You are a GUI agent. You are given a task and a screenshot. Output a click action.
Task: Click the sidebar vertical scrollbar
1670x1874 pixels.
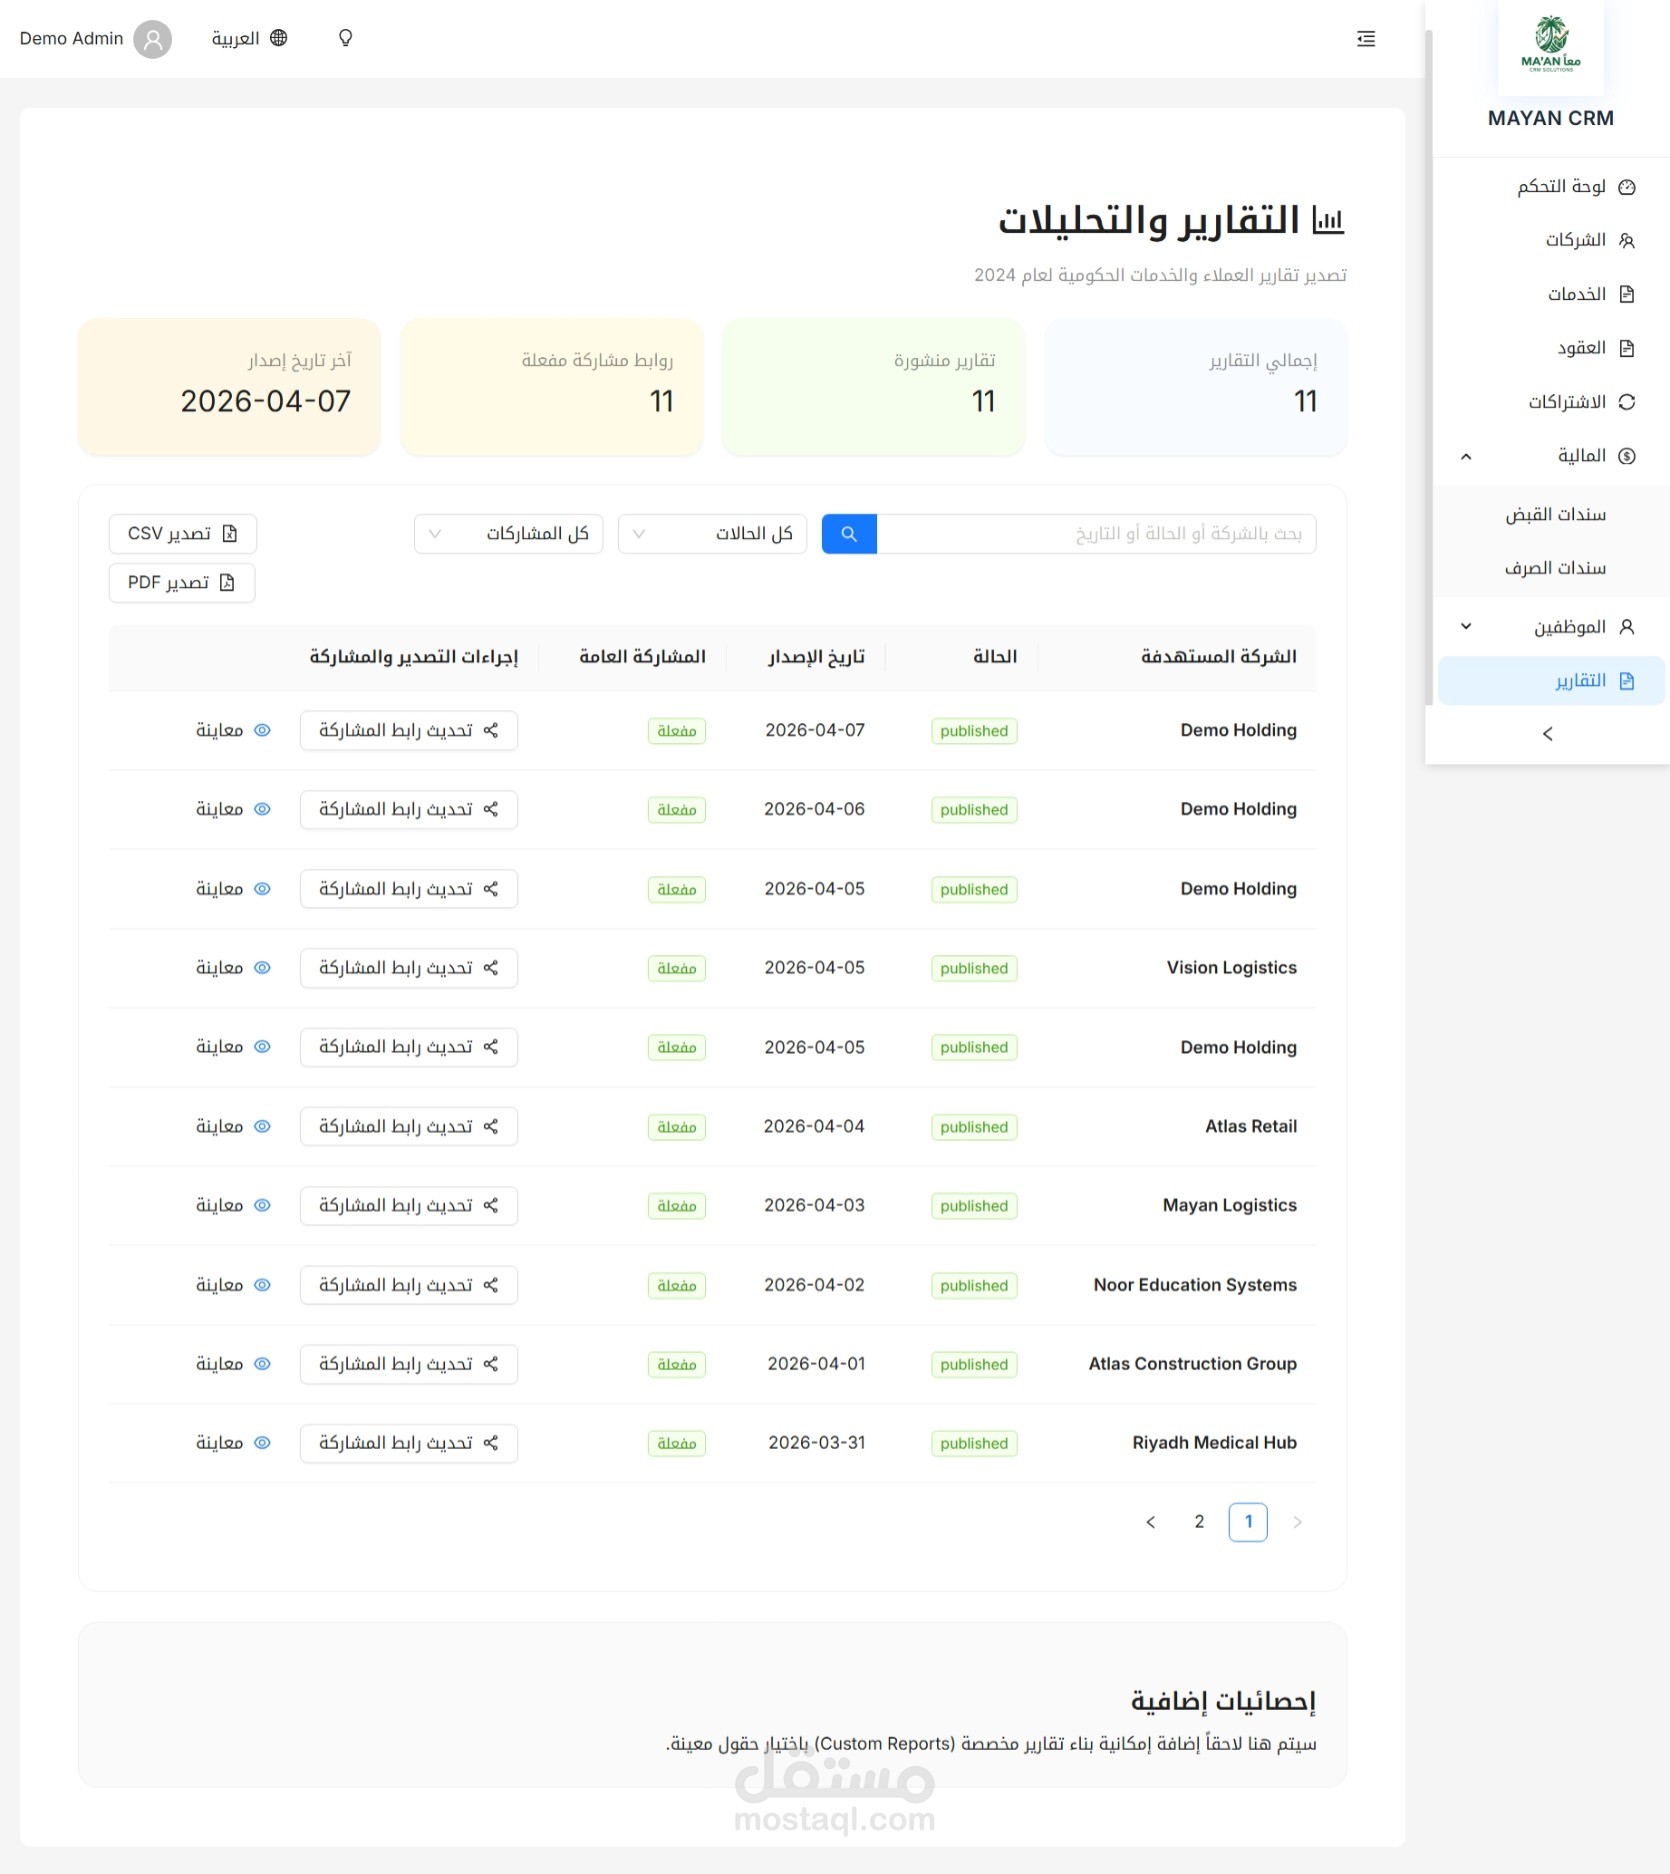pyautogui.click(x=1429, y=368)
